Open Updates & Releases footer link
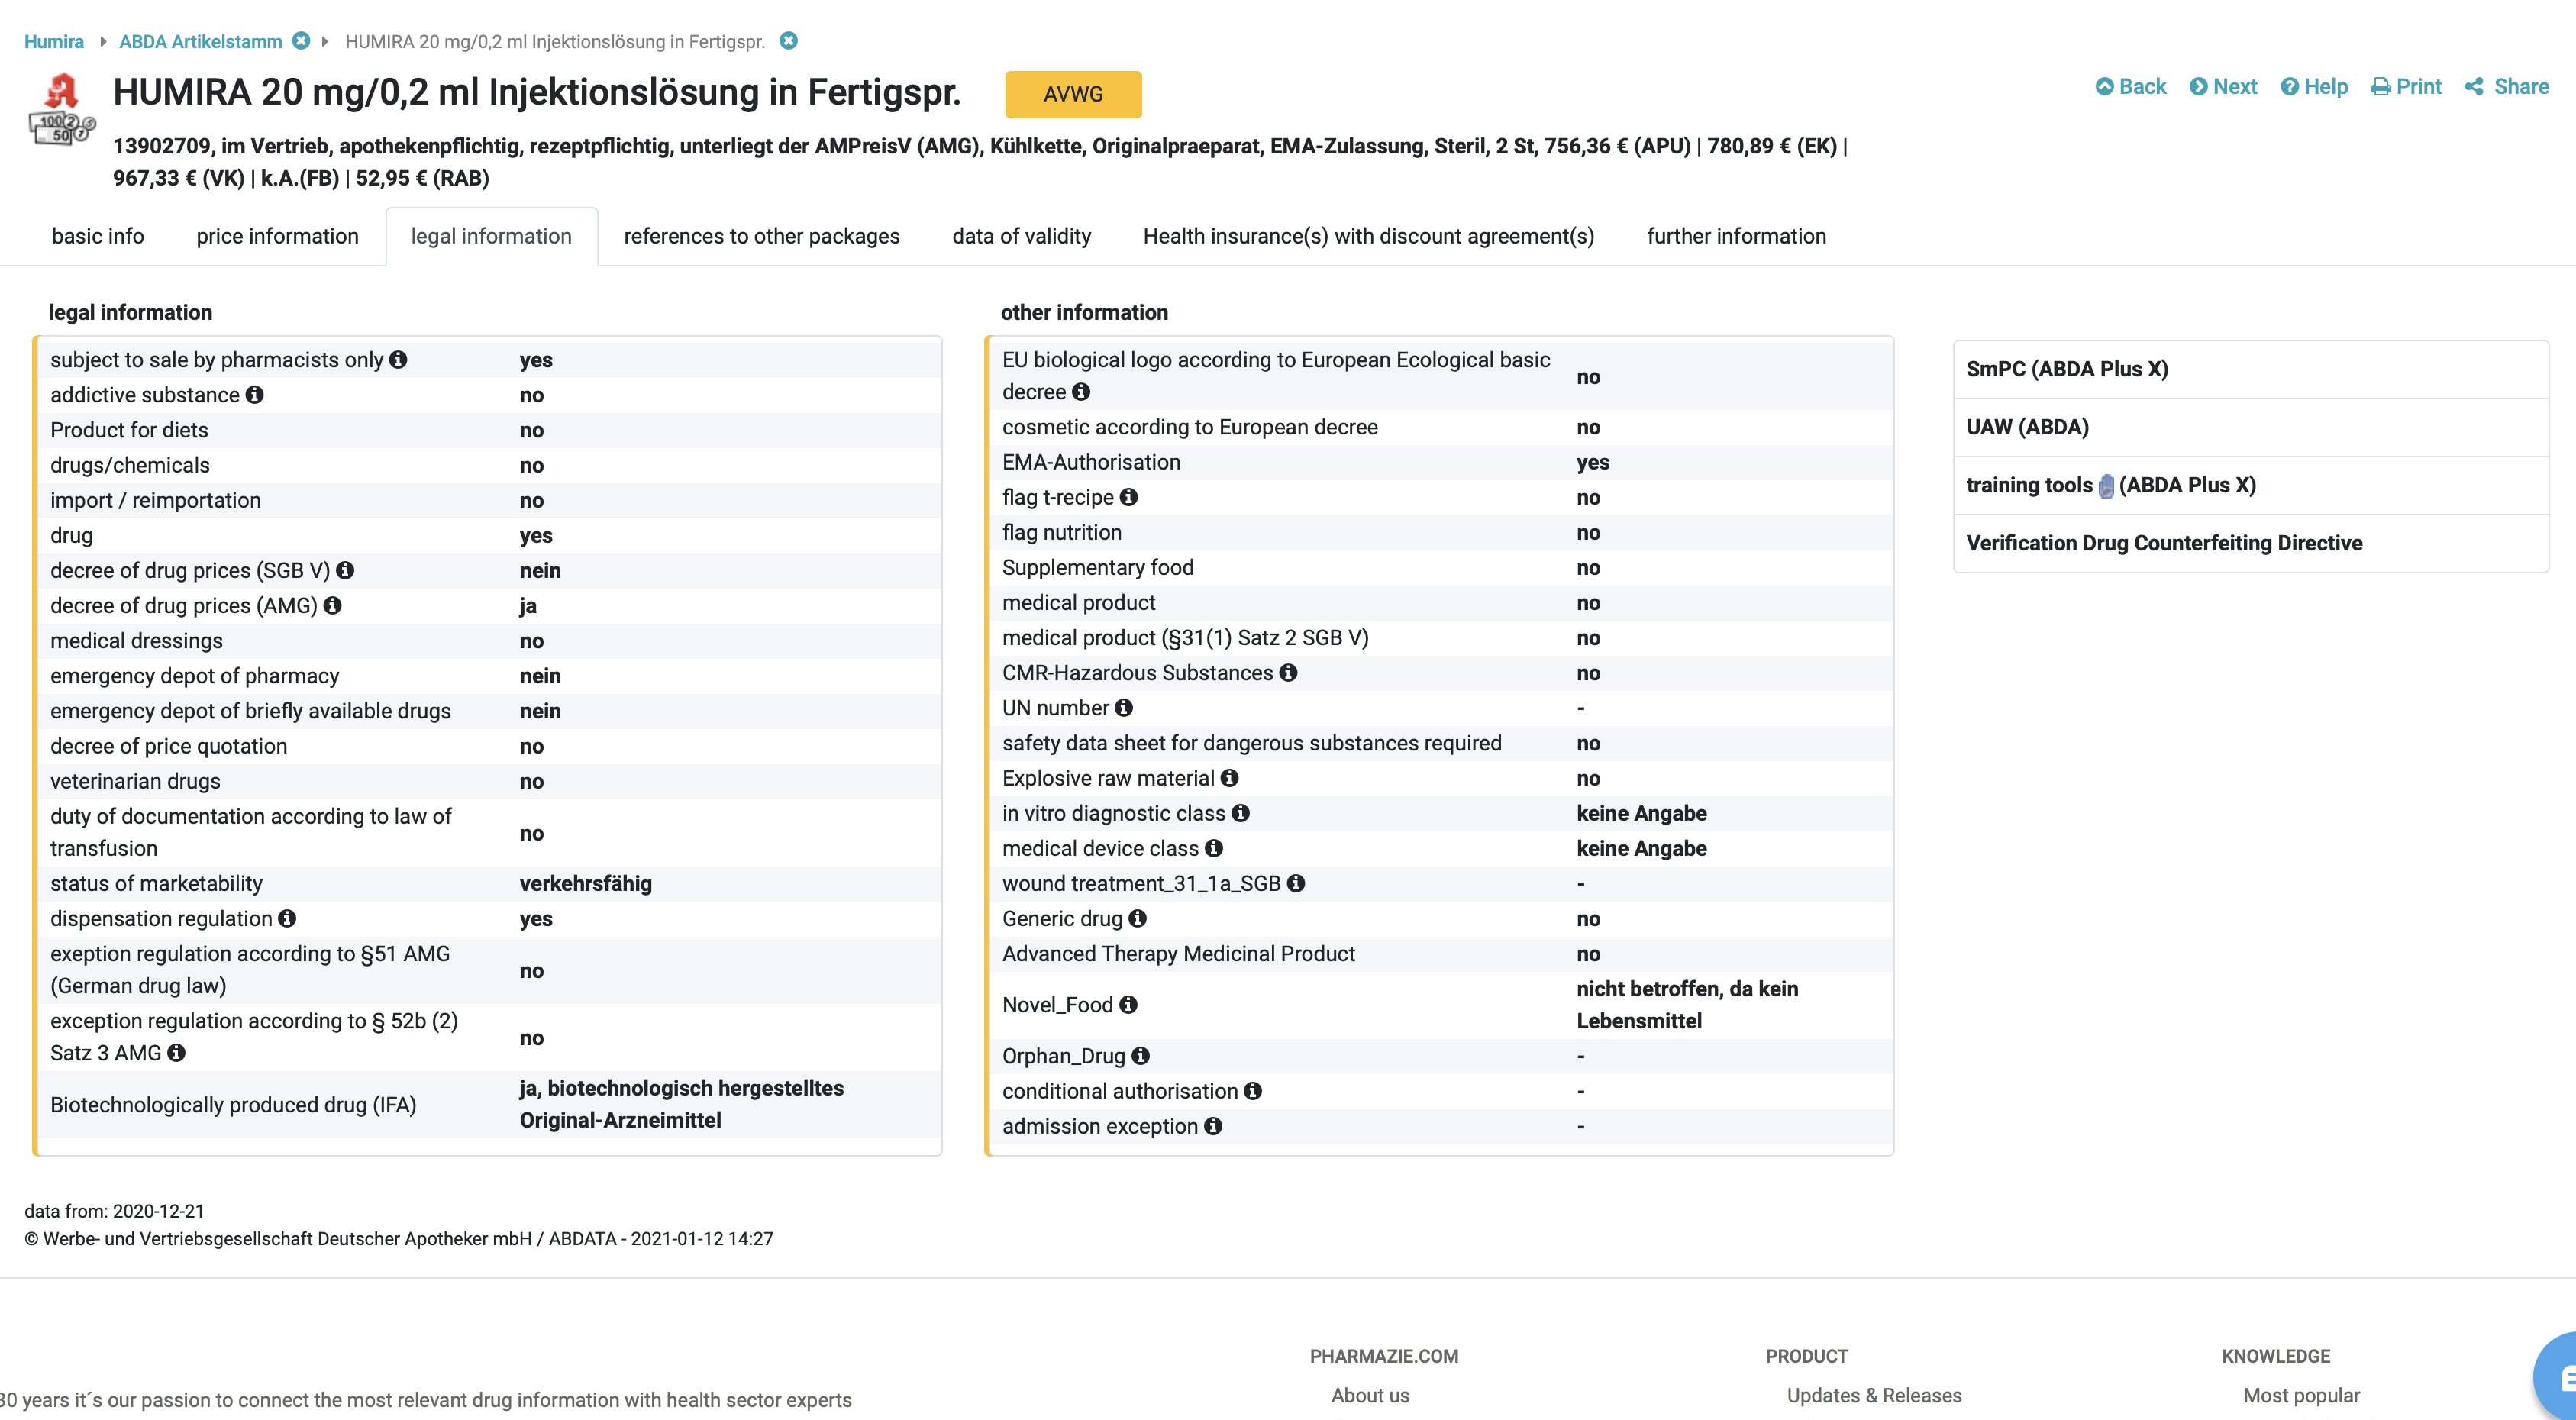This screenshot has width=2576, height=1420. [1874, 1395]
